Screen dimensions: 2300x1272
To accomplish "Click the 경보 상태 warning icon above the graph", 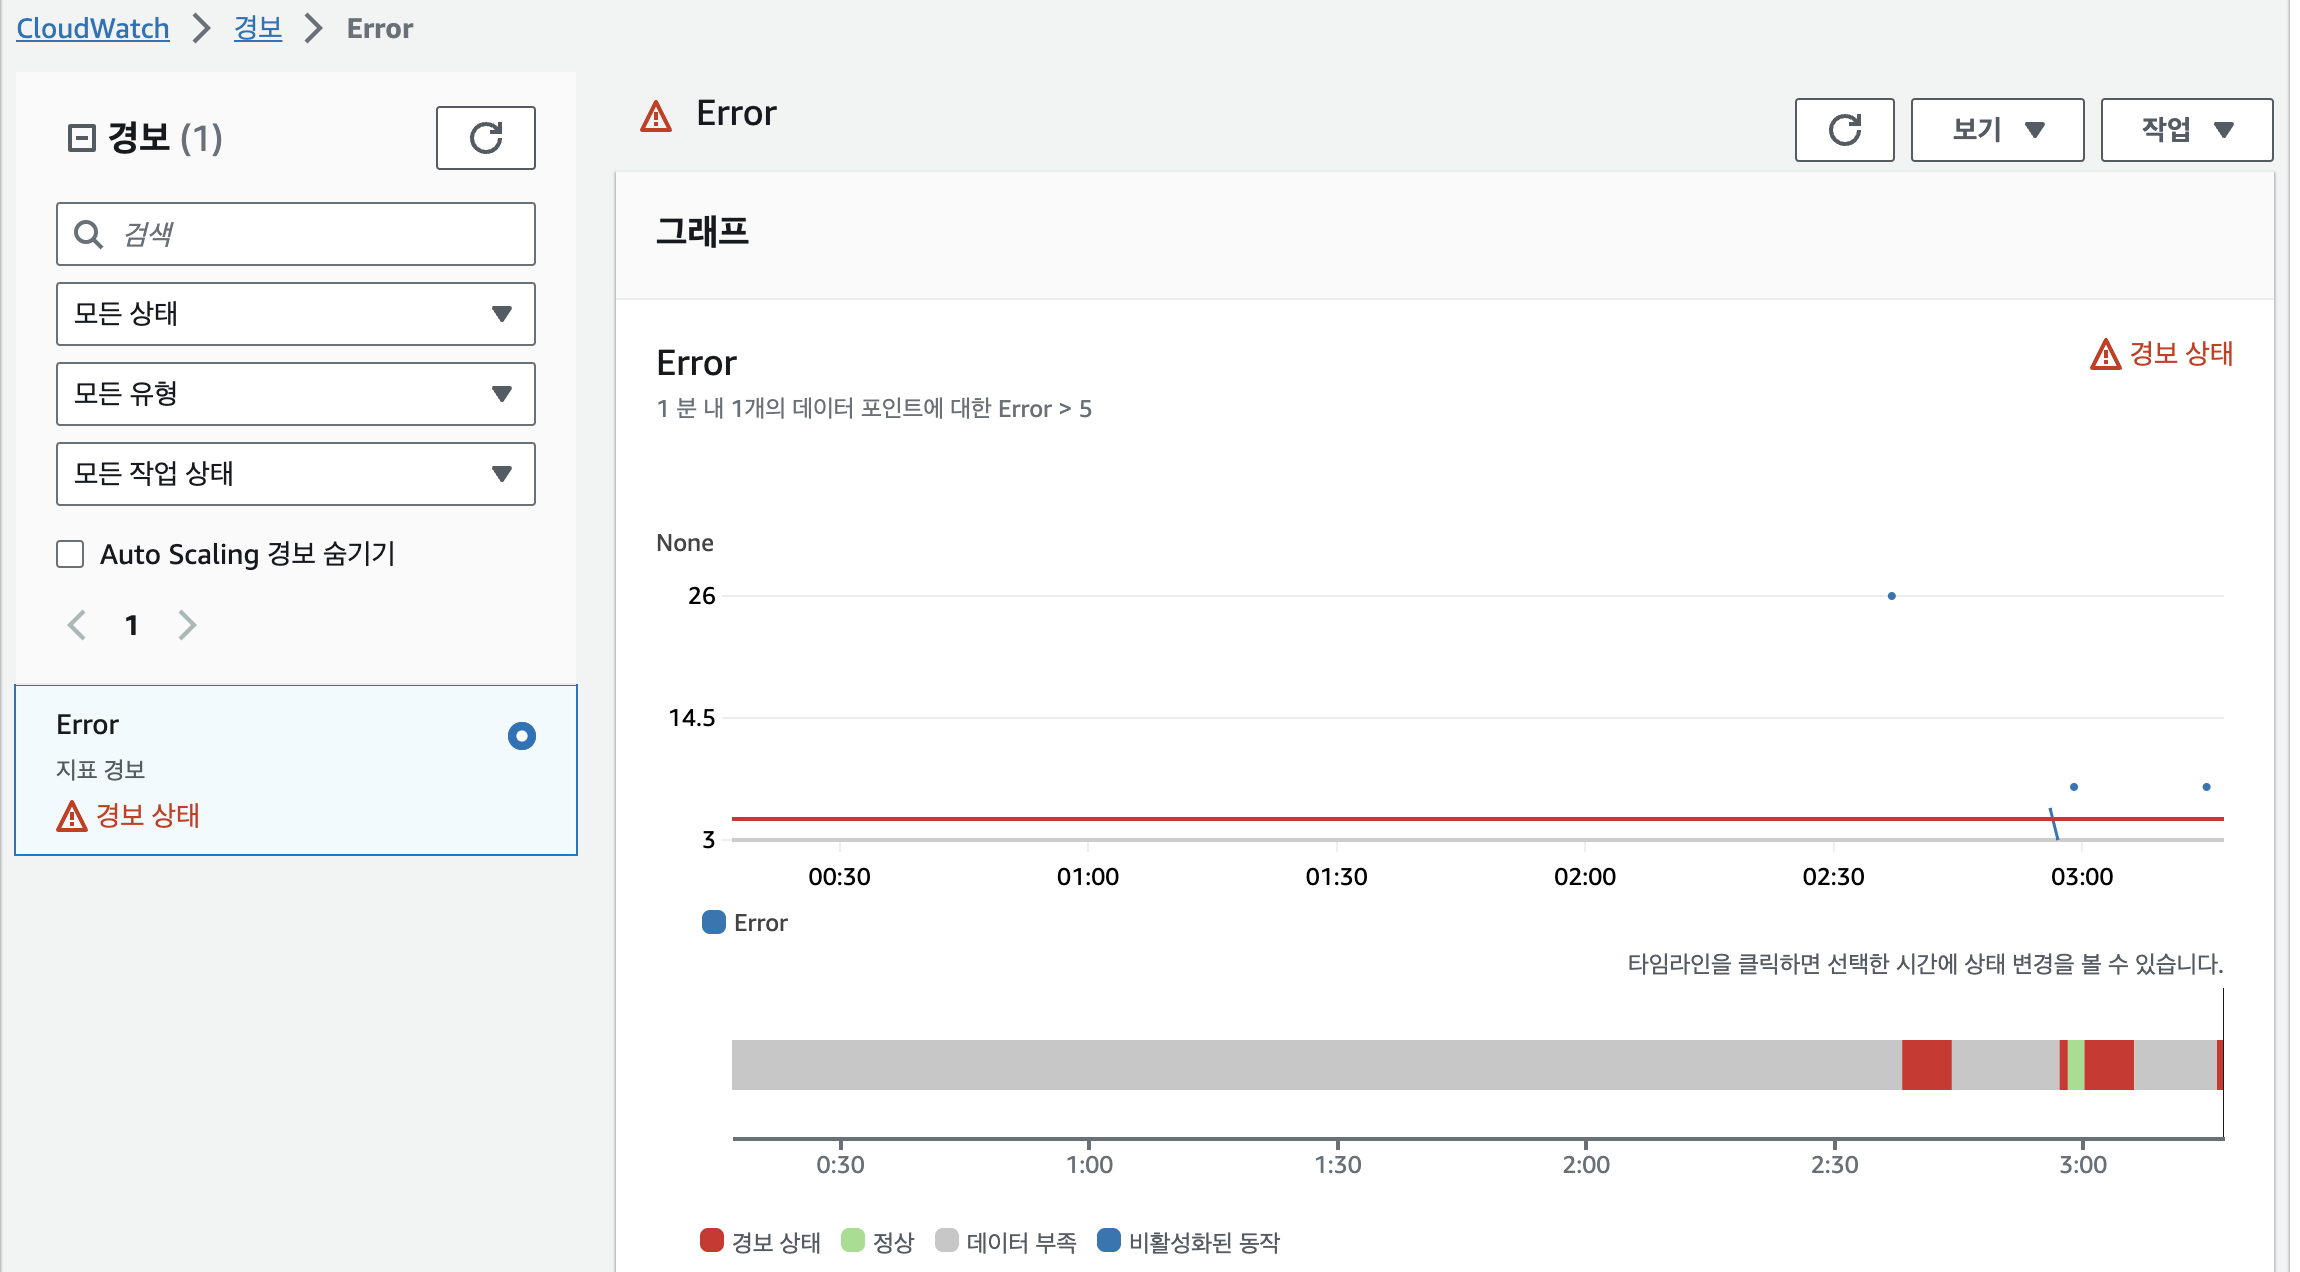I will tap(2105, 354).
